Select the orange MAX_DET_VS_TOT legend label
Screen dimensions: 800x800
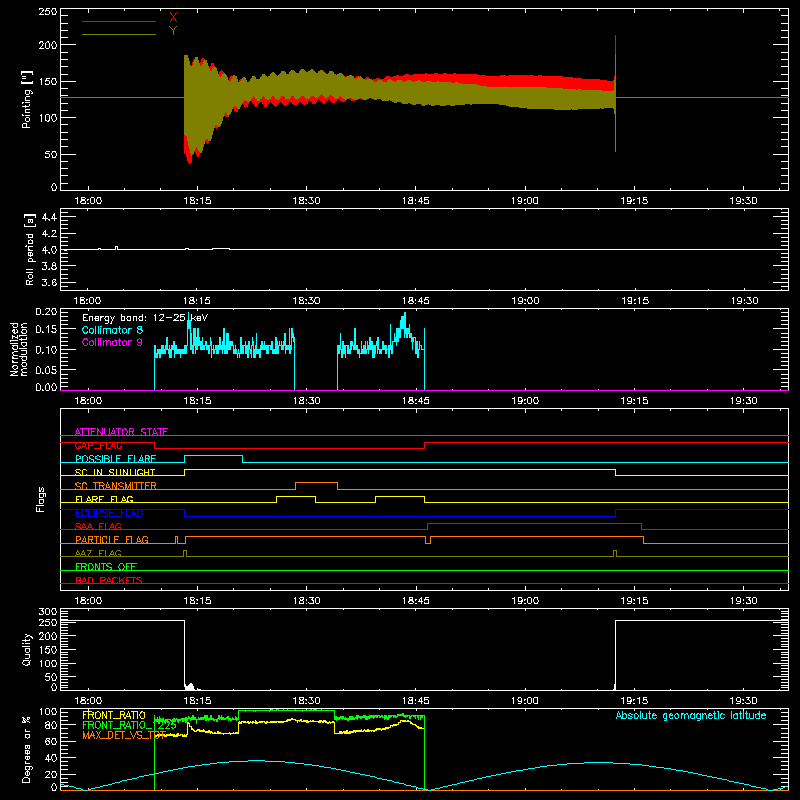click(x=124, y=736)
